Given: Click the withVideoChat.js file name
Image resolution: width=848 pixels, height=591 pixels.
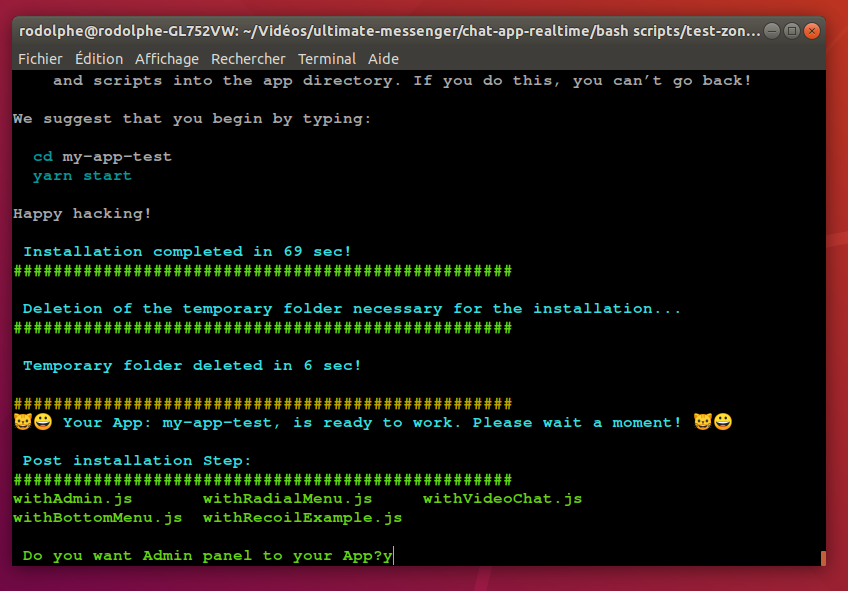Looking at the screenshot, I should coord(502,498).
